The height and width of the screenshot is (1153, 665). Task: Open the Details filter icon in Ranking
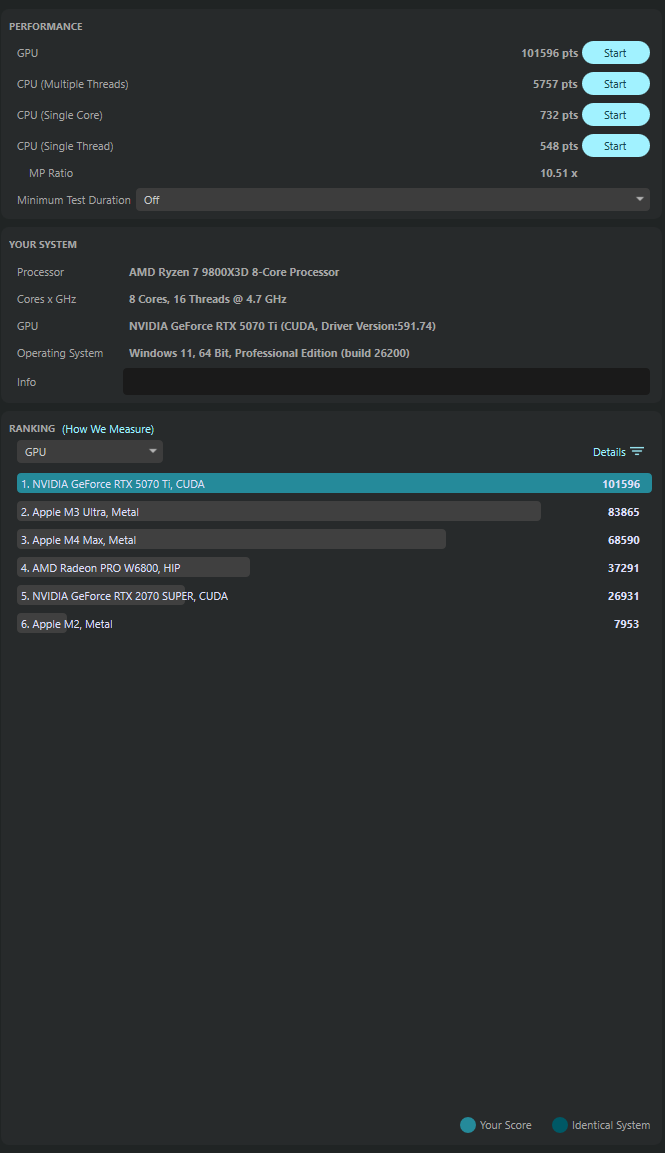[x=637, y=452]
